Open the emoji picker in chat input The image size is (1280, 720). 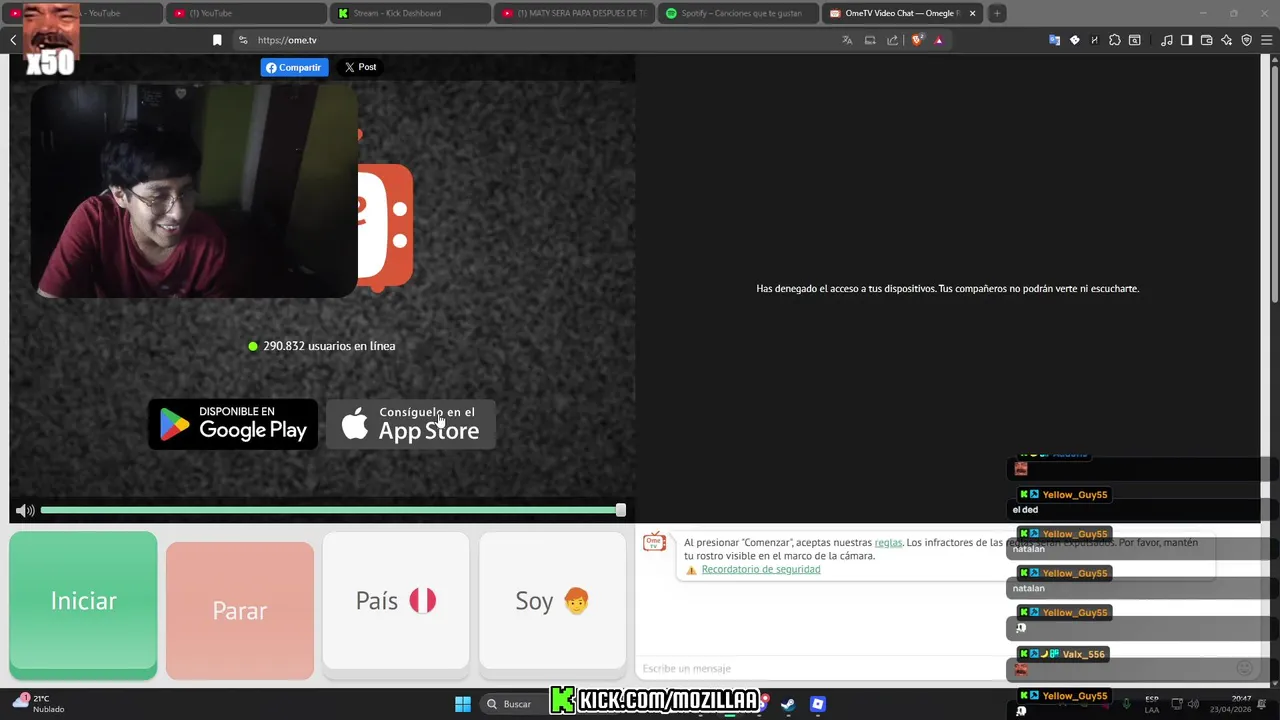(1244, 668)
